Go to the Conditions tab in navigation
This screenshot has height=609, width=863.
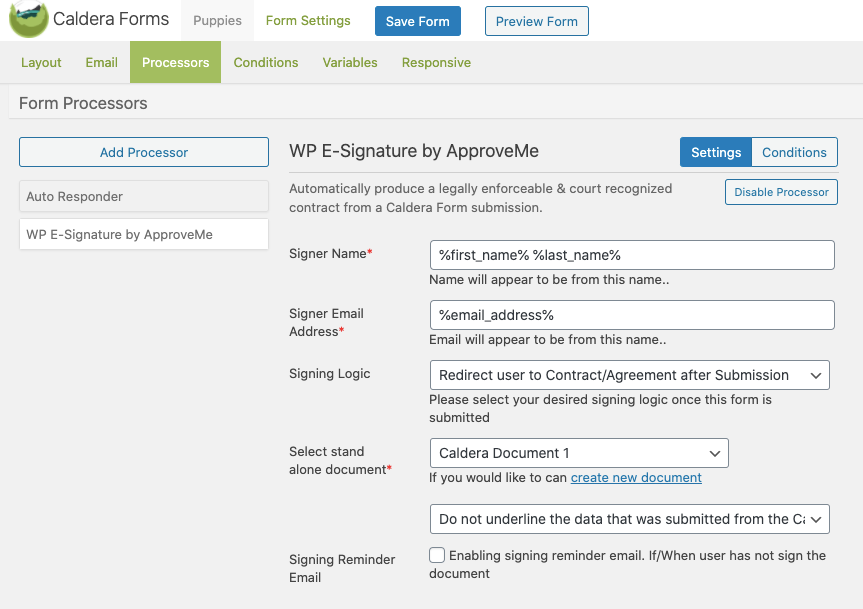pos(266,62)
